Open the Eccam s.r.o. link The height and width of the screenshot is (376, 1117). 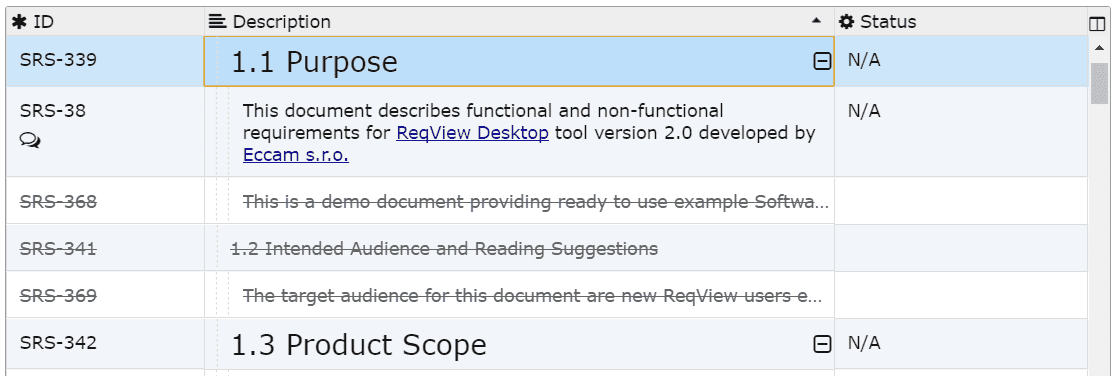coord(296,155)
